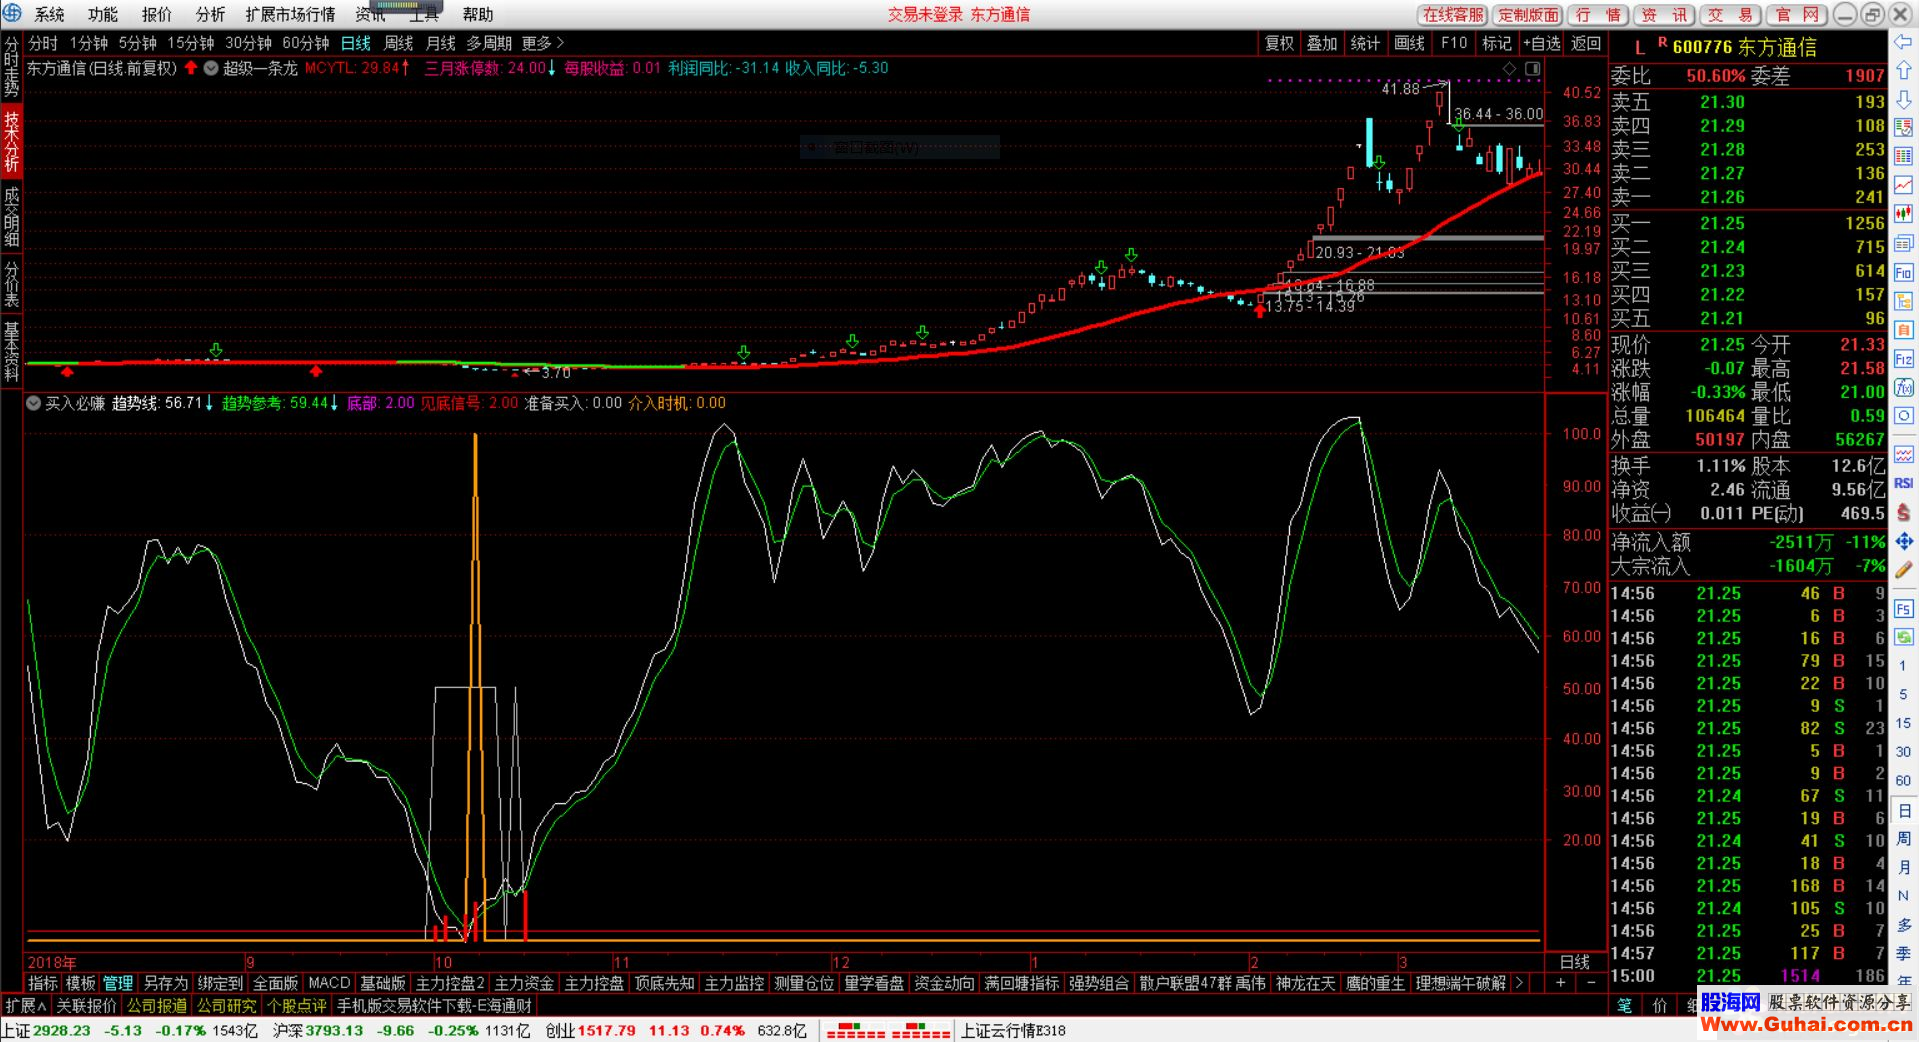
Task: Switch to 60分钟 period tab
Action: pyautogui.click(x=305, y=43)
